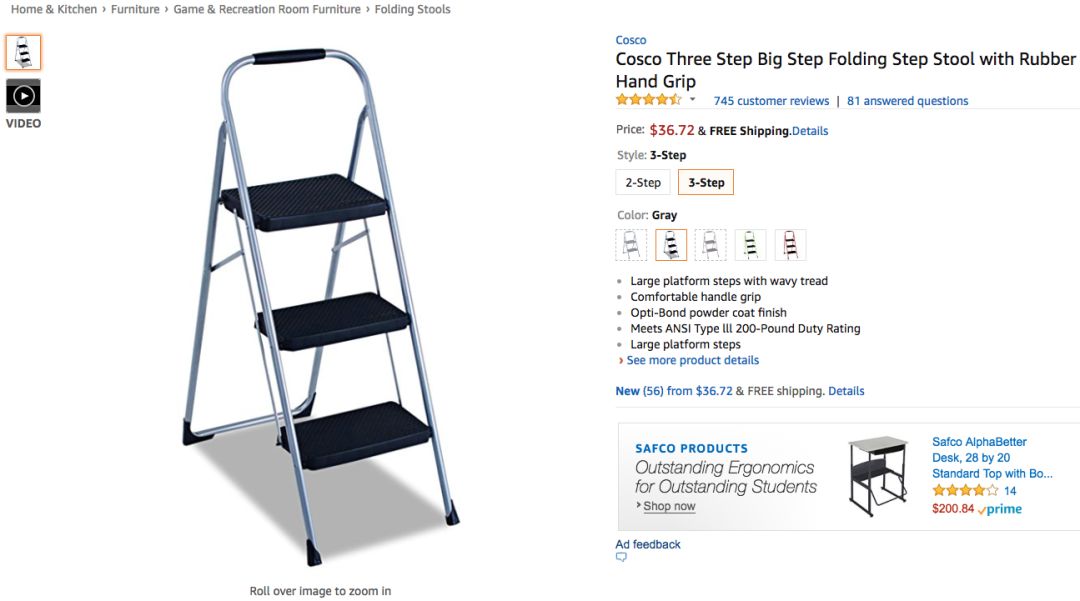Choose the 3-Step style option
Image resolution: width=1080 pixels, height=601 pixels.
tap(706, 182)
